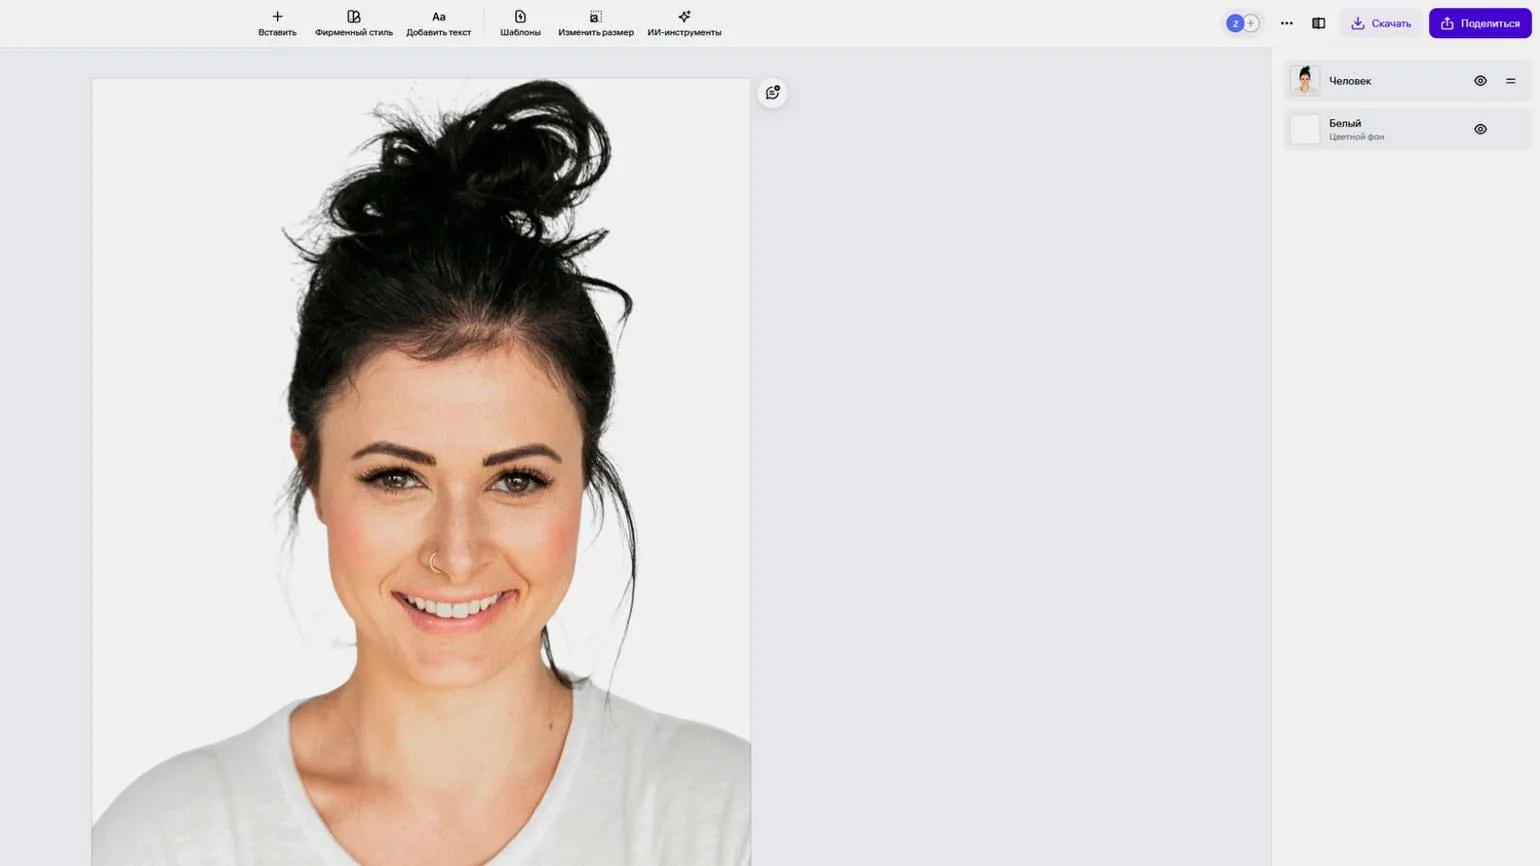The width and height of the screenshot is (1540, 866).
Task: Toggle the split panel layout icon
Action: (x=1318, y=23)
